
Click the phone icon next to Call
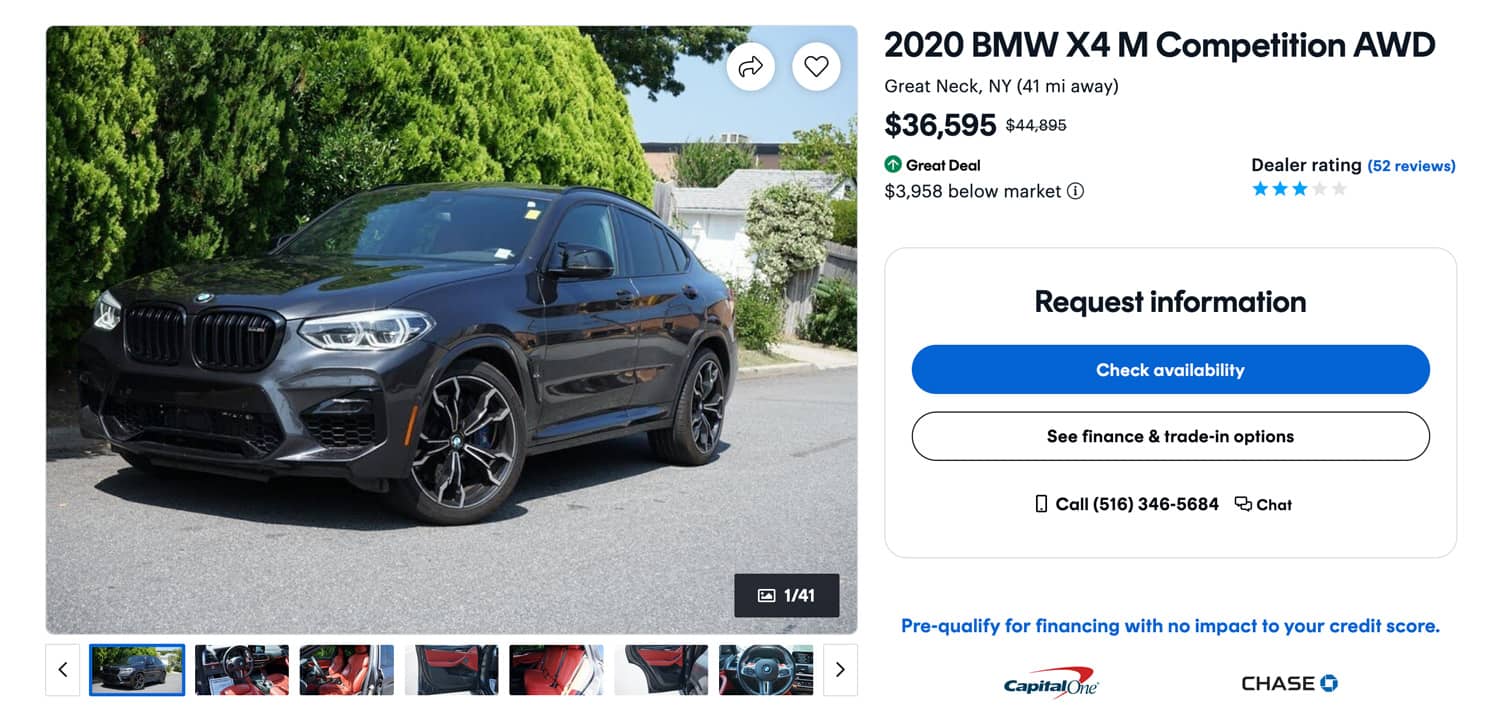pyautogui.click(x=1041, y=504)
